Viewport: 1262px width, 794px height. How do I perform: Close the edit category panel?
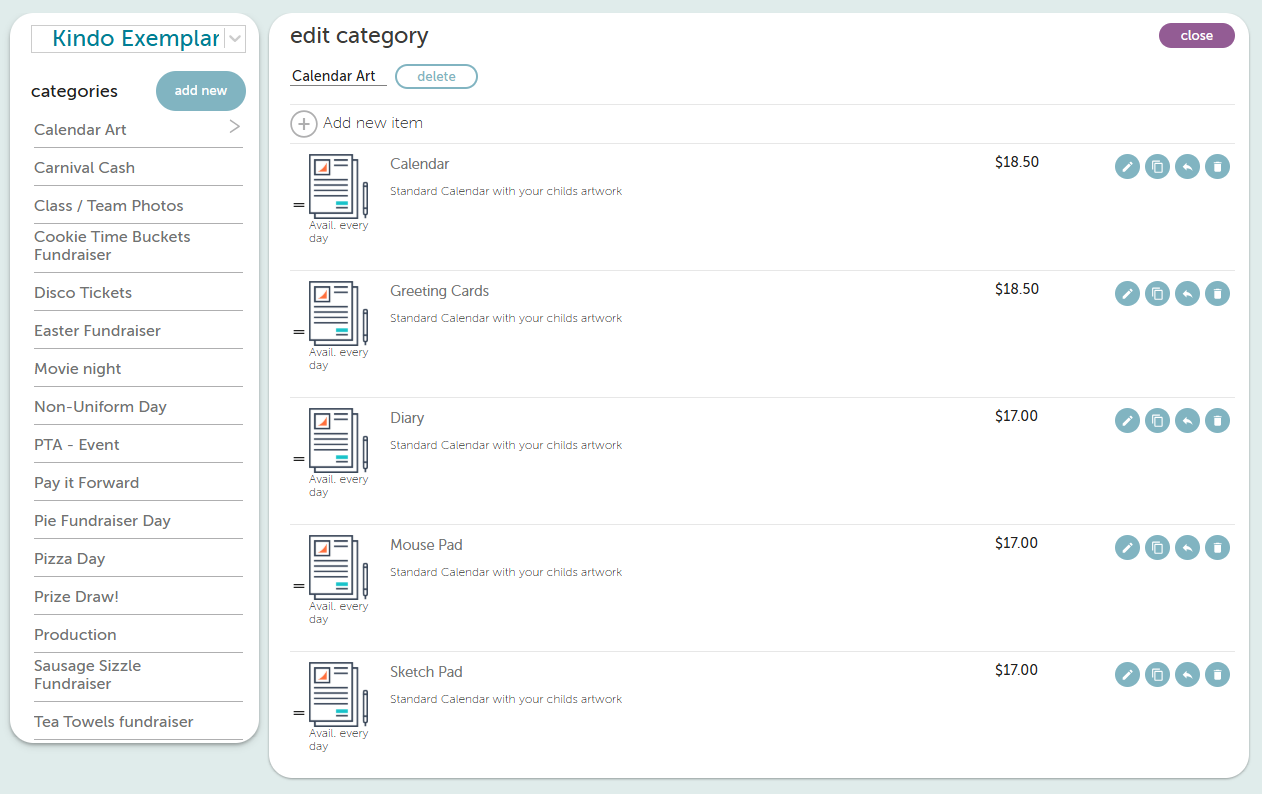pos(1196,36)
